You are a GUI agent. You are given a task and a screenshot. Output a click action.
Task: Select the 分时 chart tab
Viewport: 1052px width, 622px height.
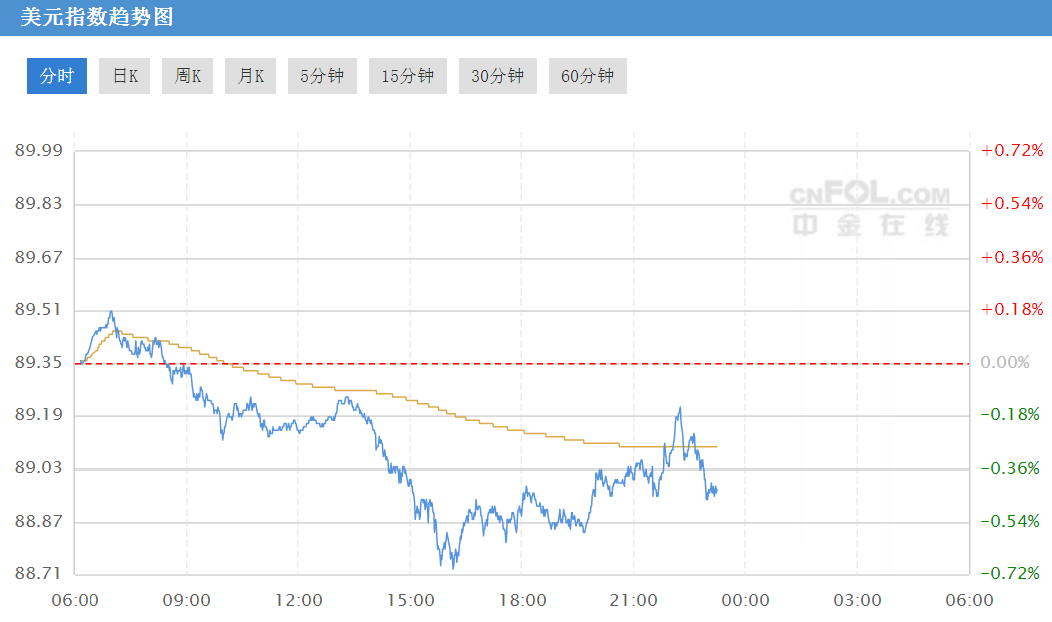(57, 76)
